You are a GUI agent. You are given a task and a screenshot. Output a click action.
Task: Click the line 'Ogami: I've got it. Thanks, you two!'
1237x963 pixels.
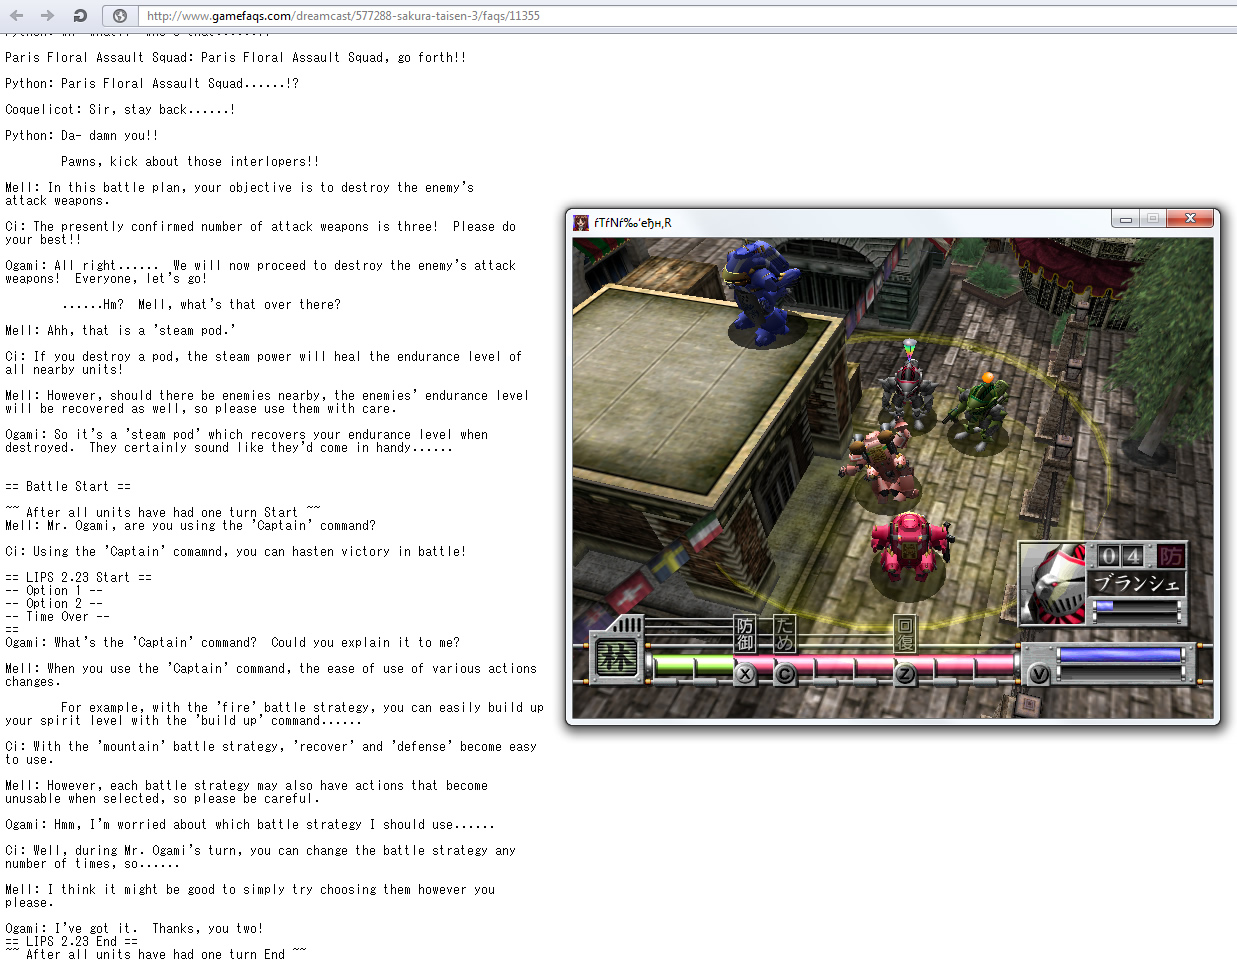pos(135,928)
